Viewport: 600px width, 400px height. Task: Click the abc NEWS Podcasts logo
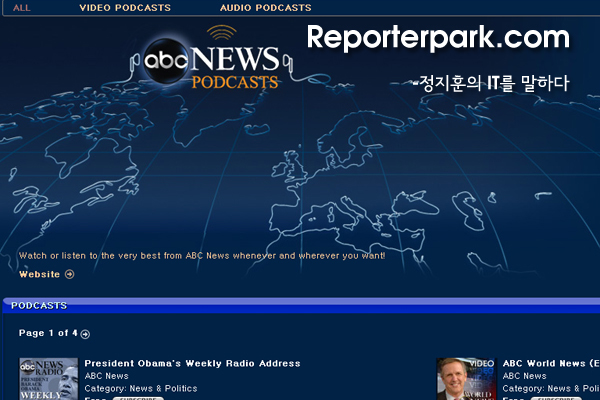coord(212,57)
